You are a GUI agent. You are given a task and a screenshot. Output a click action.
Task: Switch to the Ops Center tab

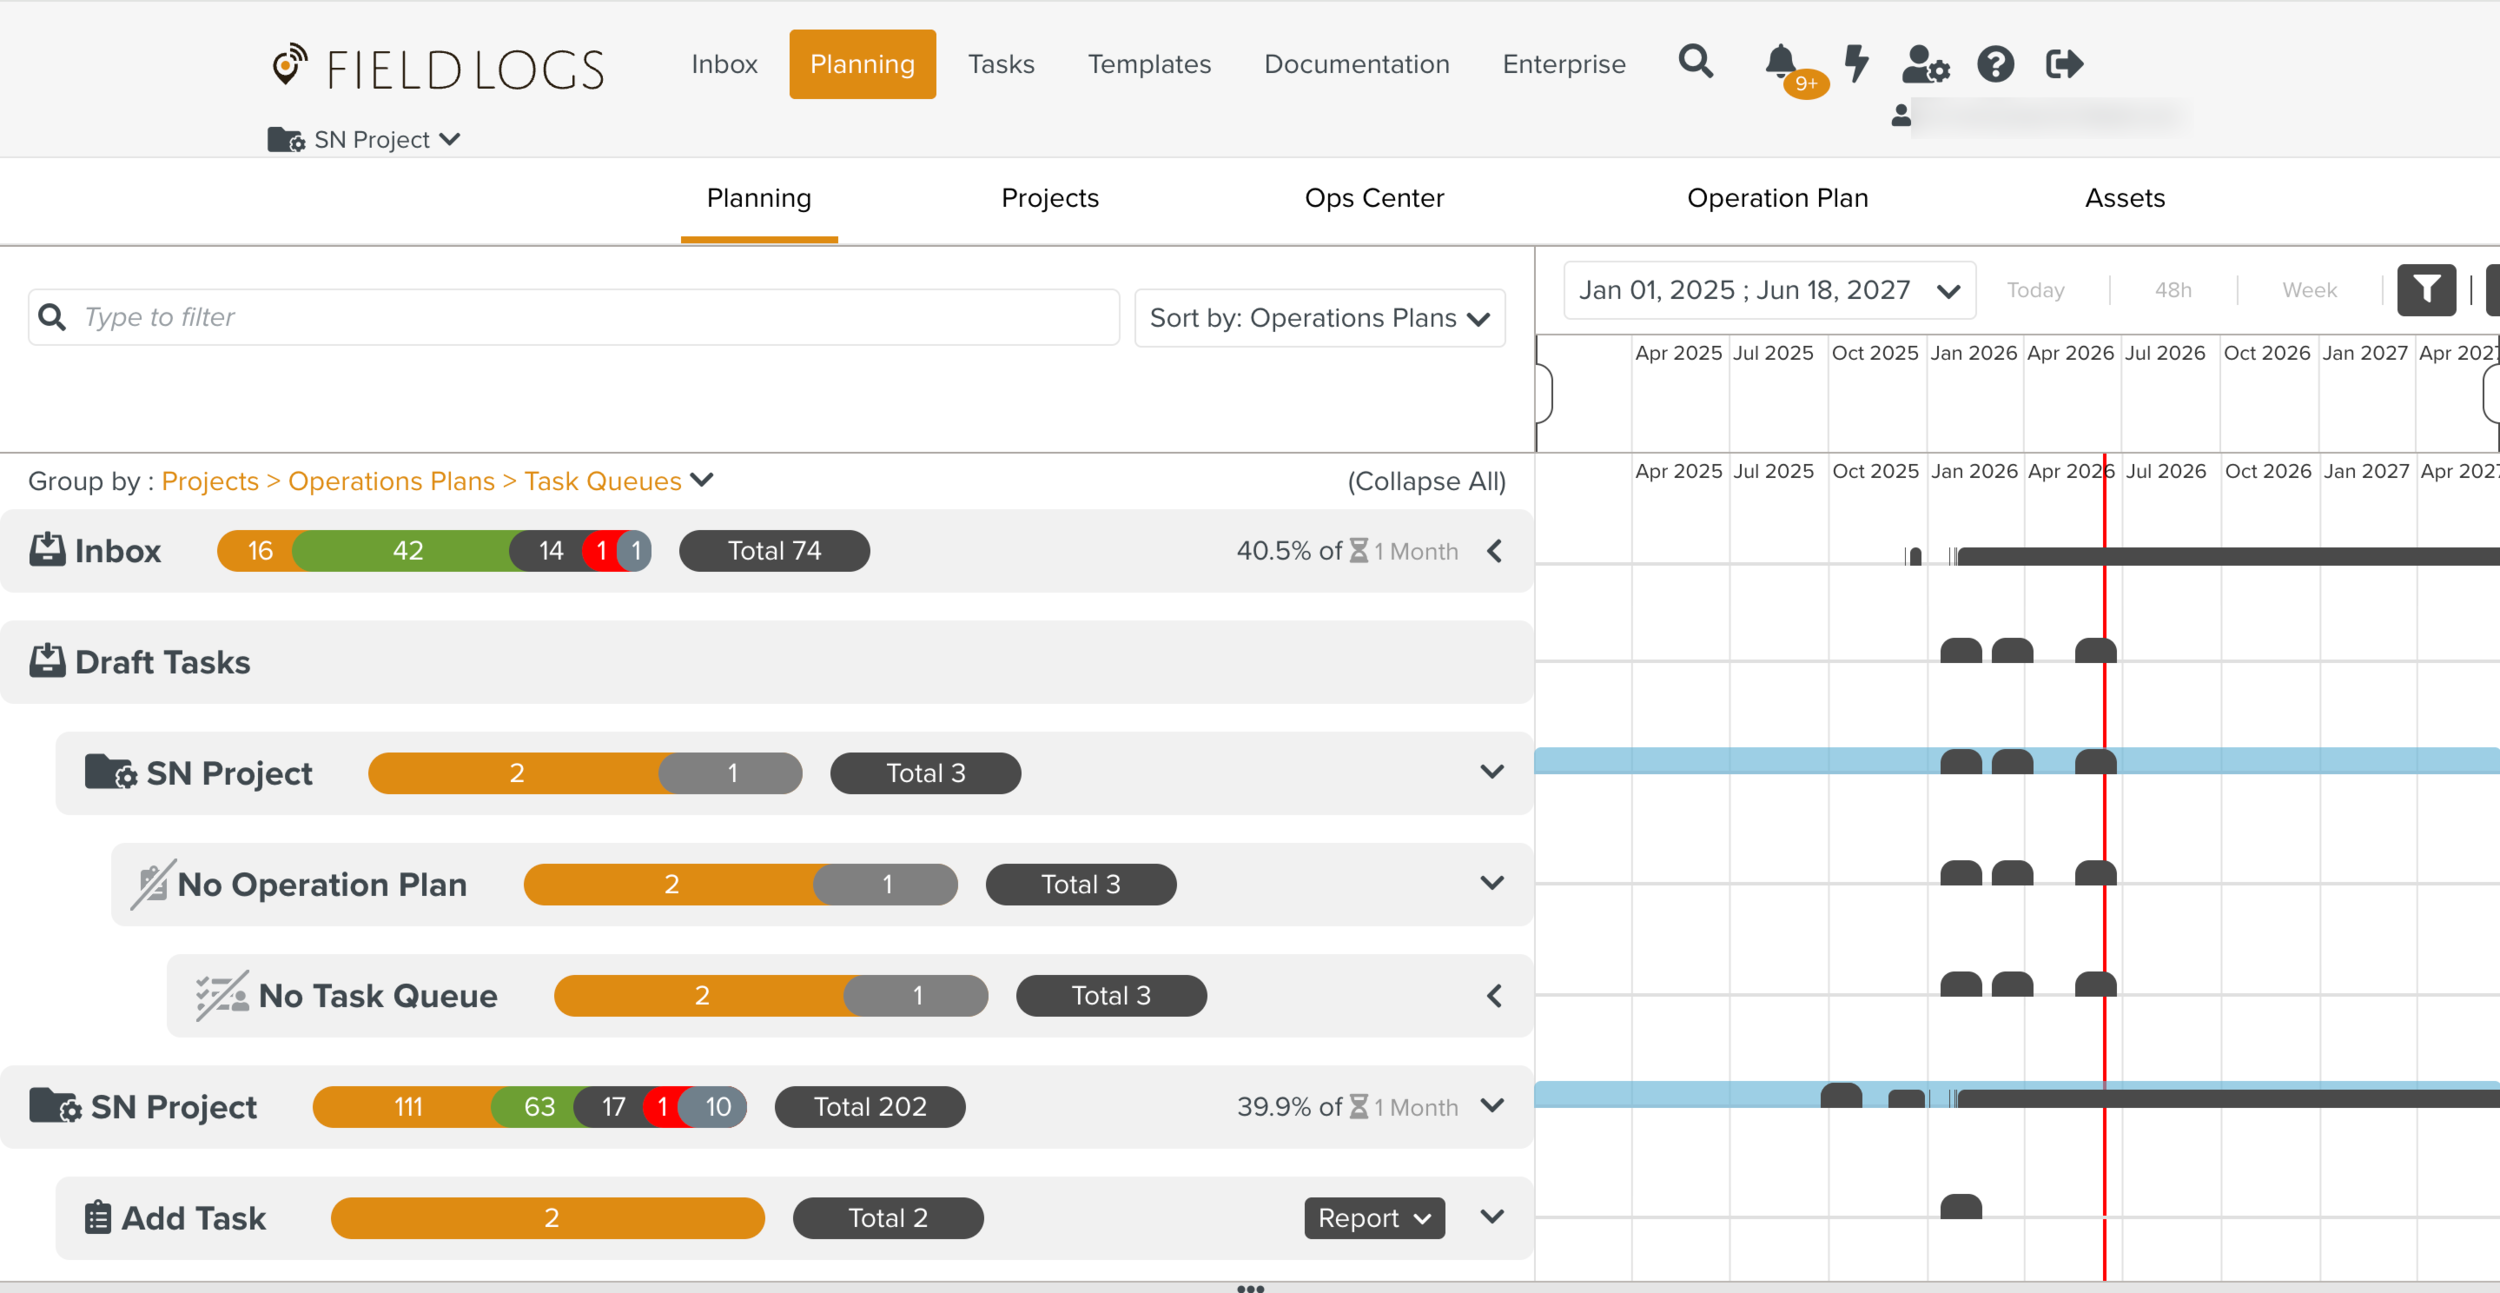pyautogui.click(x=1374, y=198)
